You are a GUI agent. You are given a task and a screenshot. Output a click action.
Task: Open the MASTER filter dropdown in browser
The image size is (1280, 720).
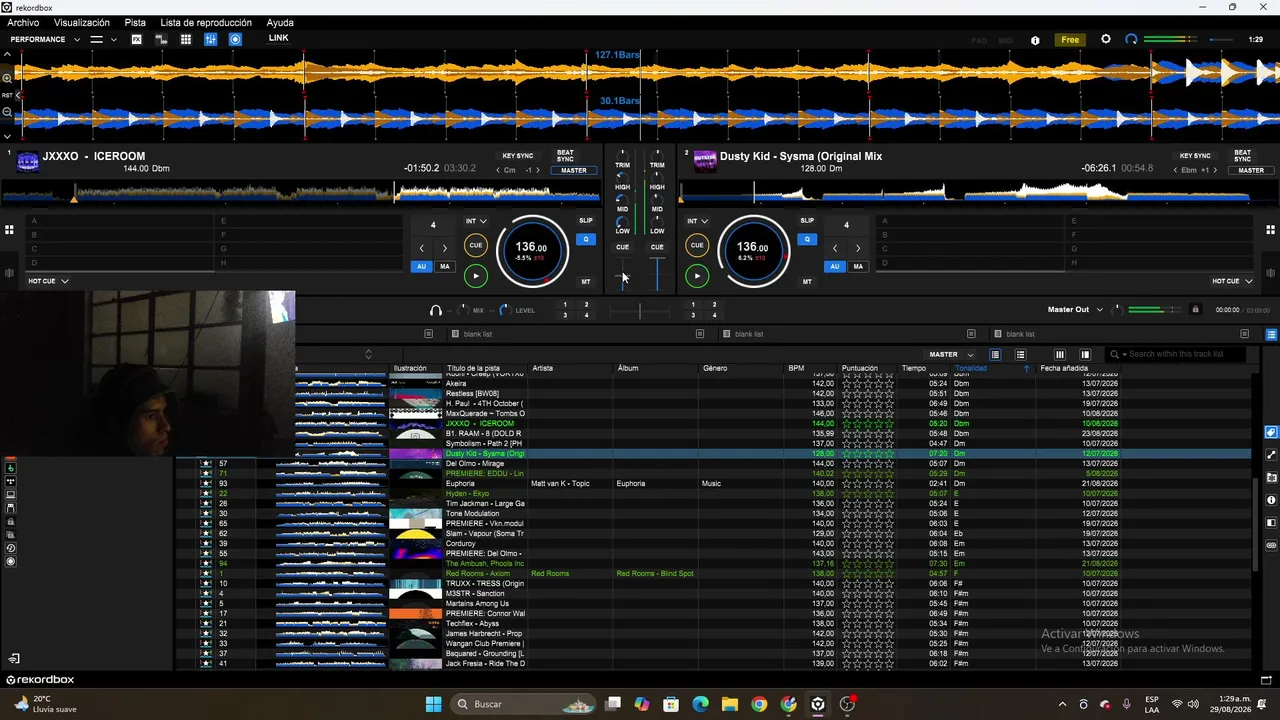tap(951, 355)
